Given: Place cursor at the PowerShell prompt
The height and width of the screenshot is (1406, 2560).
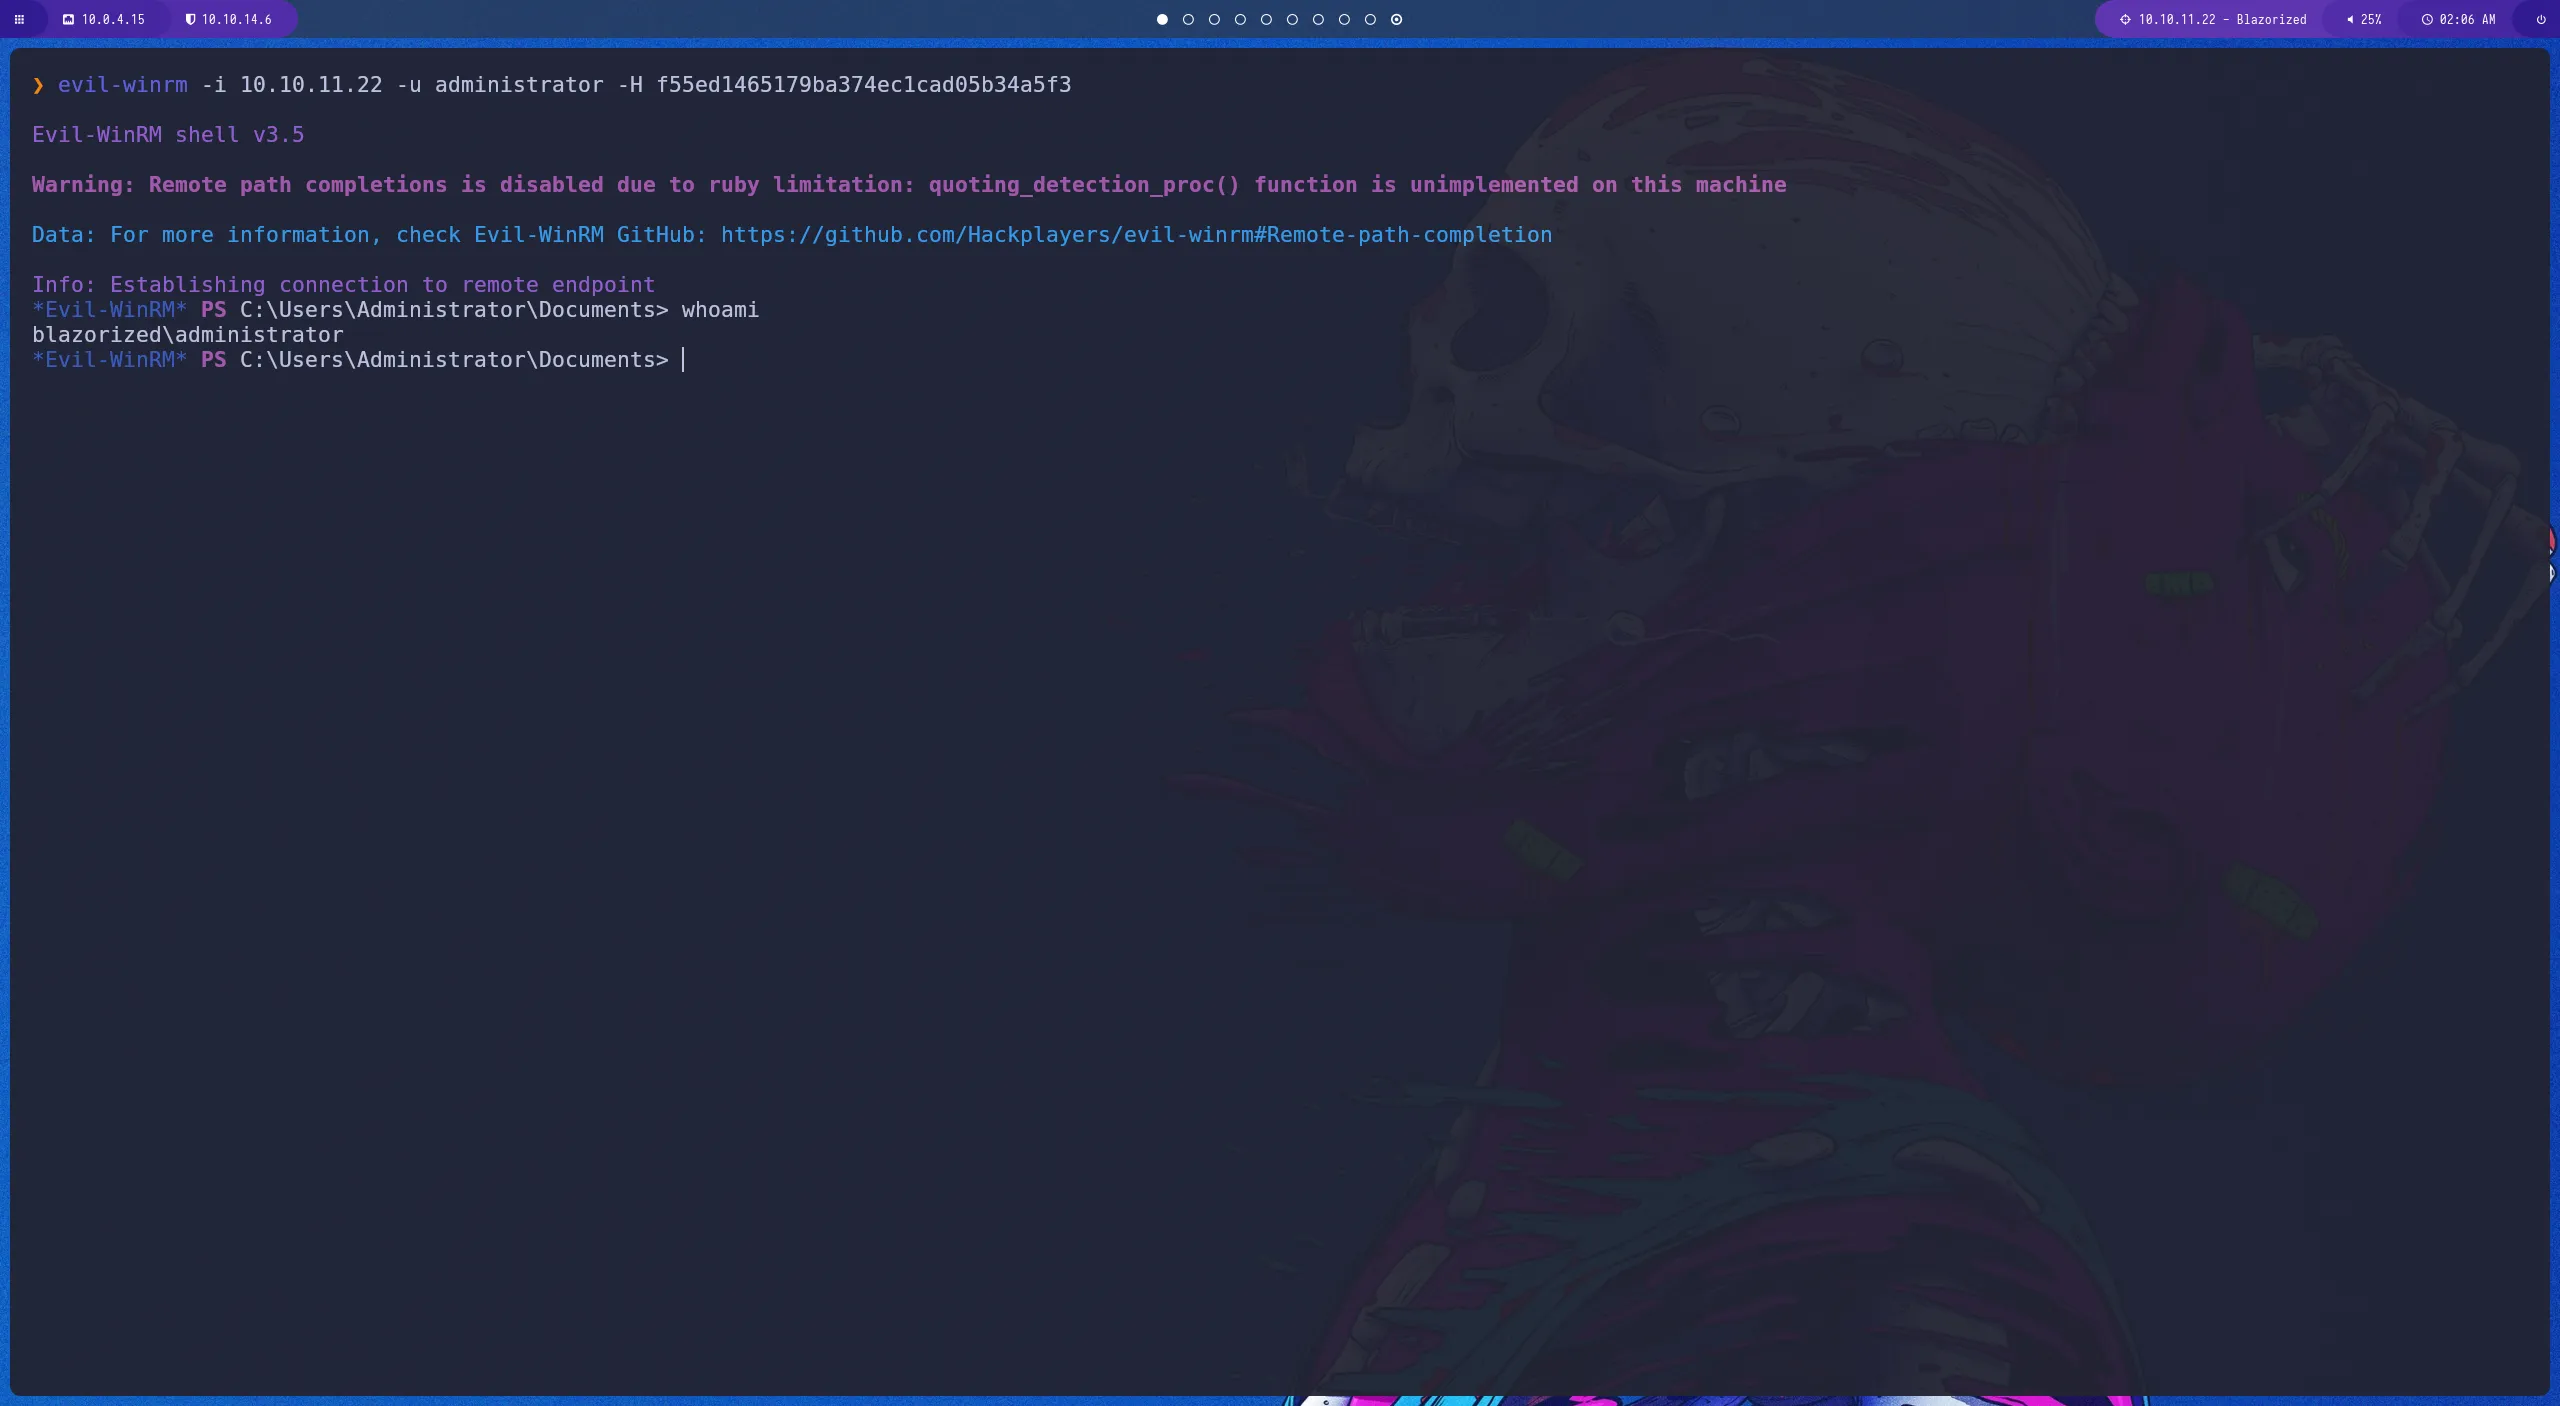Looking at the screenshot, I should [683, 359].
